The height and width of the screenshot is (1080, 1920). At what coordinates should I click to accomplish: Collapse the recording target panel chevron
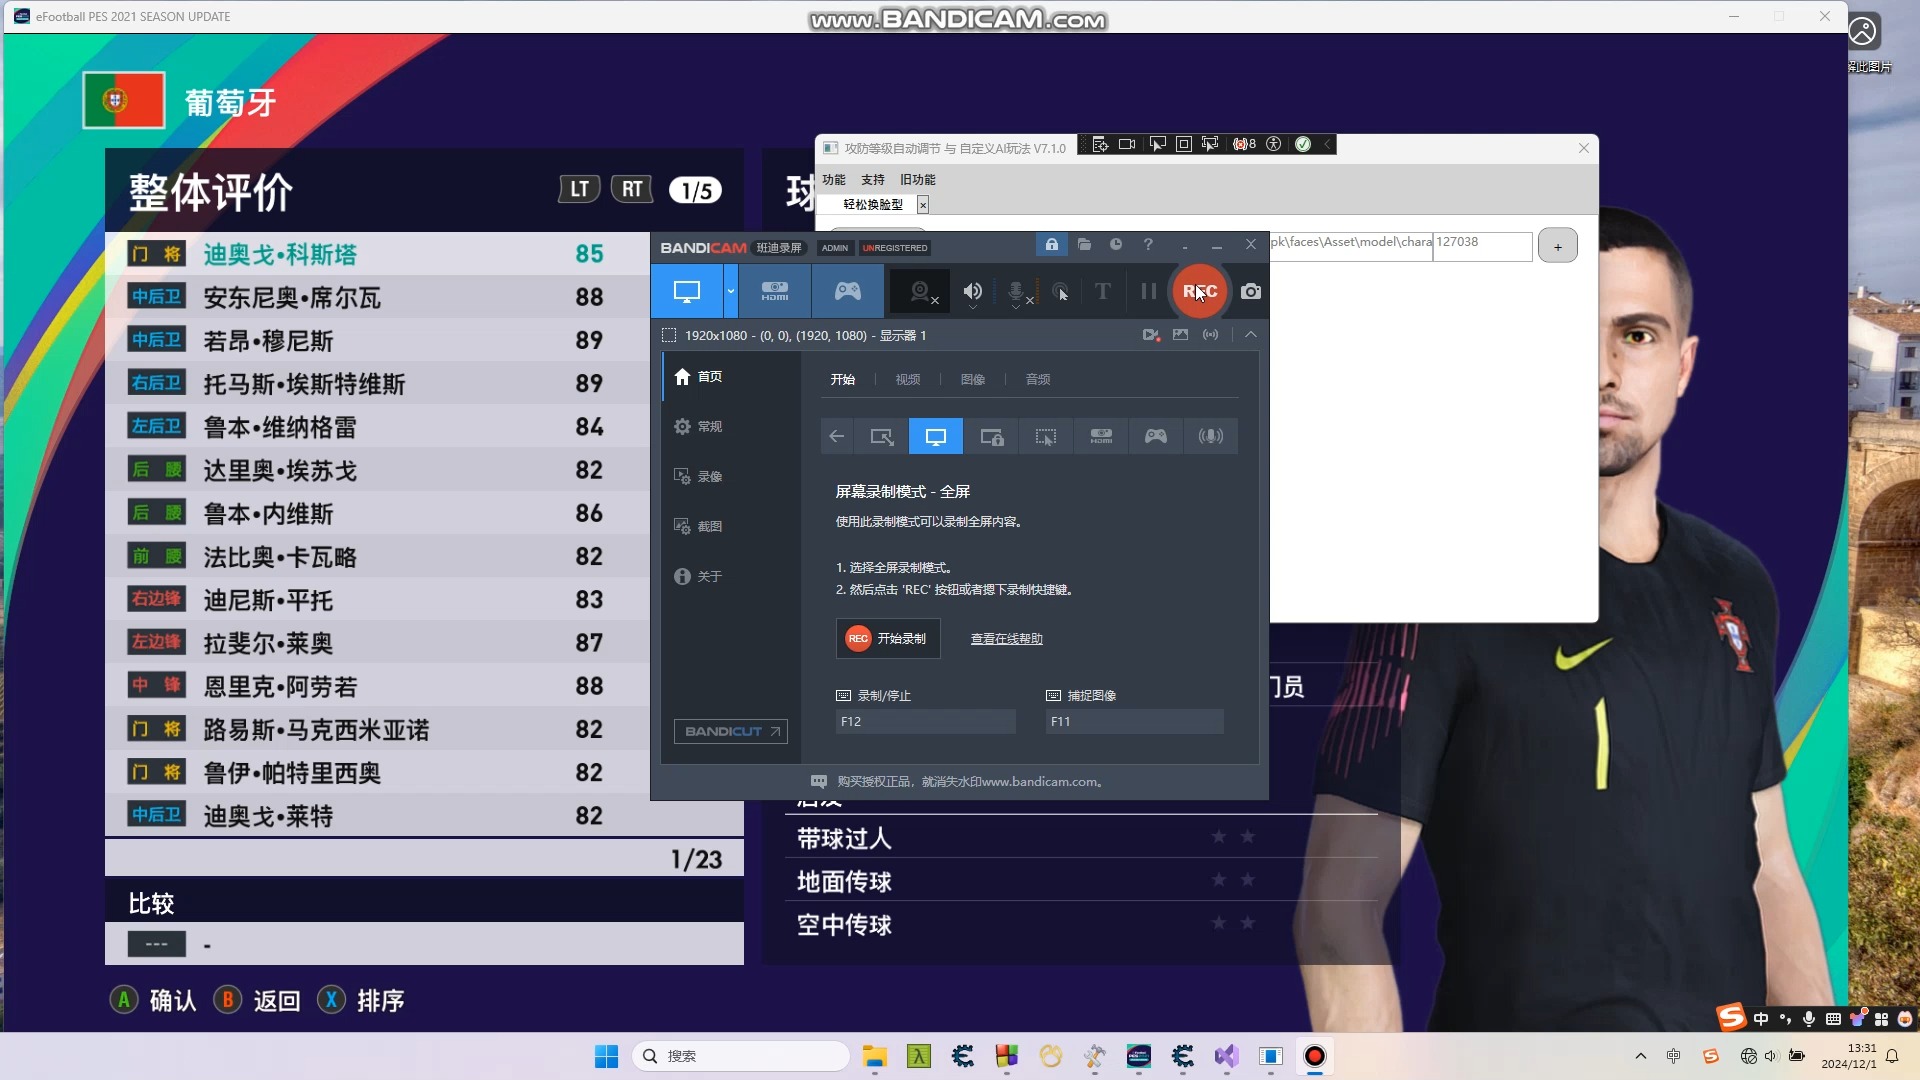(x=1251, y=334)
